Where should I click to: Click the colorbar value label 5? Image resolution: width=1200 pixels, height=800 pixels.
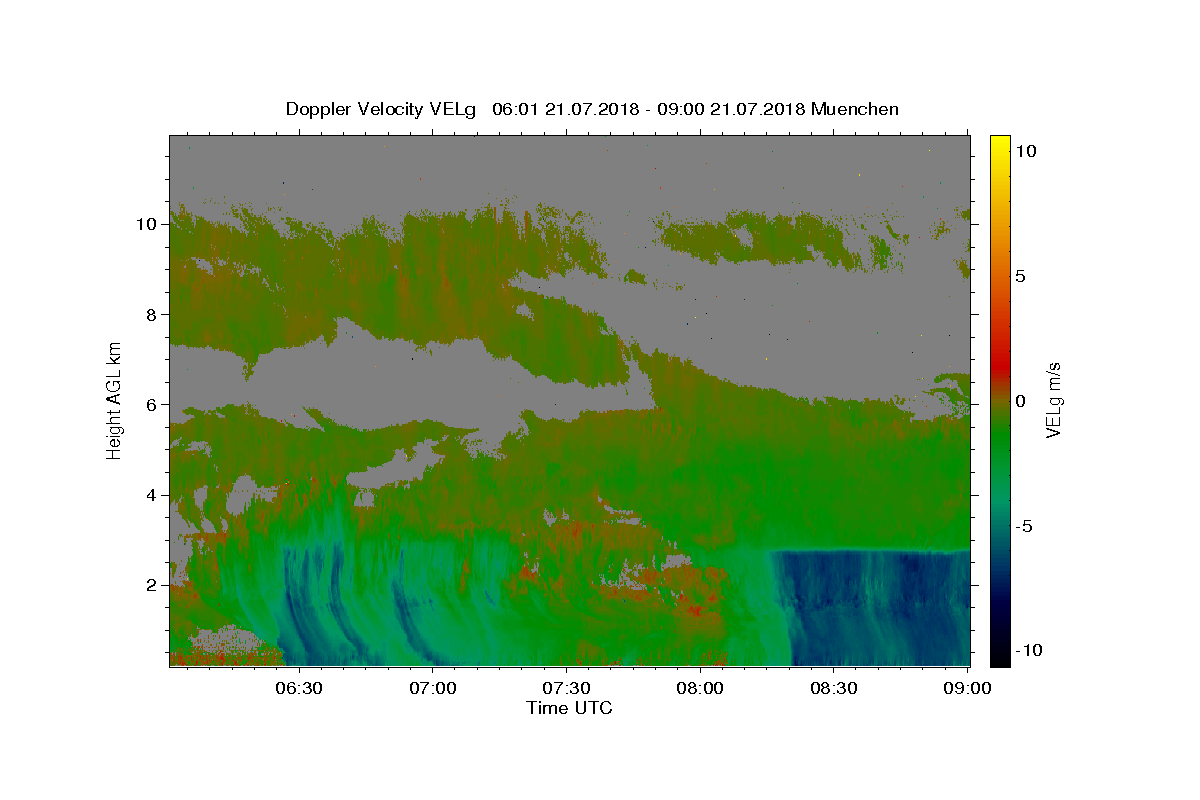point(1020,276)
